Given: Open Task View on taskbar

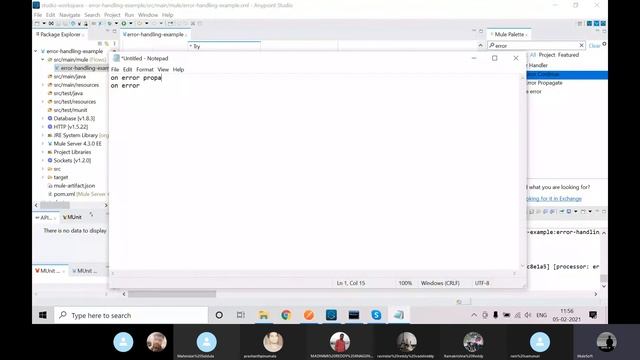Looking at the screenshot, I should 241,315.
